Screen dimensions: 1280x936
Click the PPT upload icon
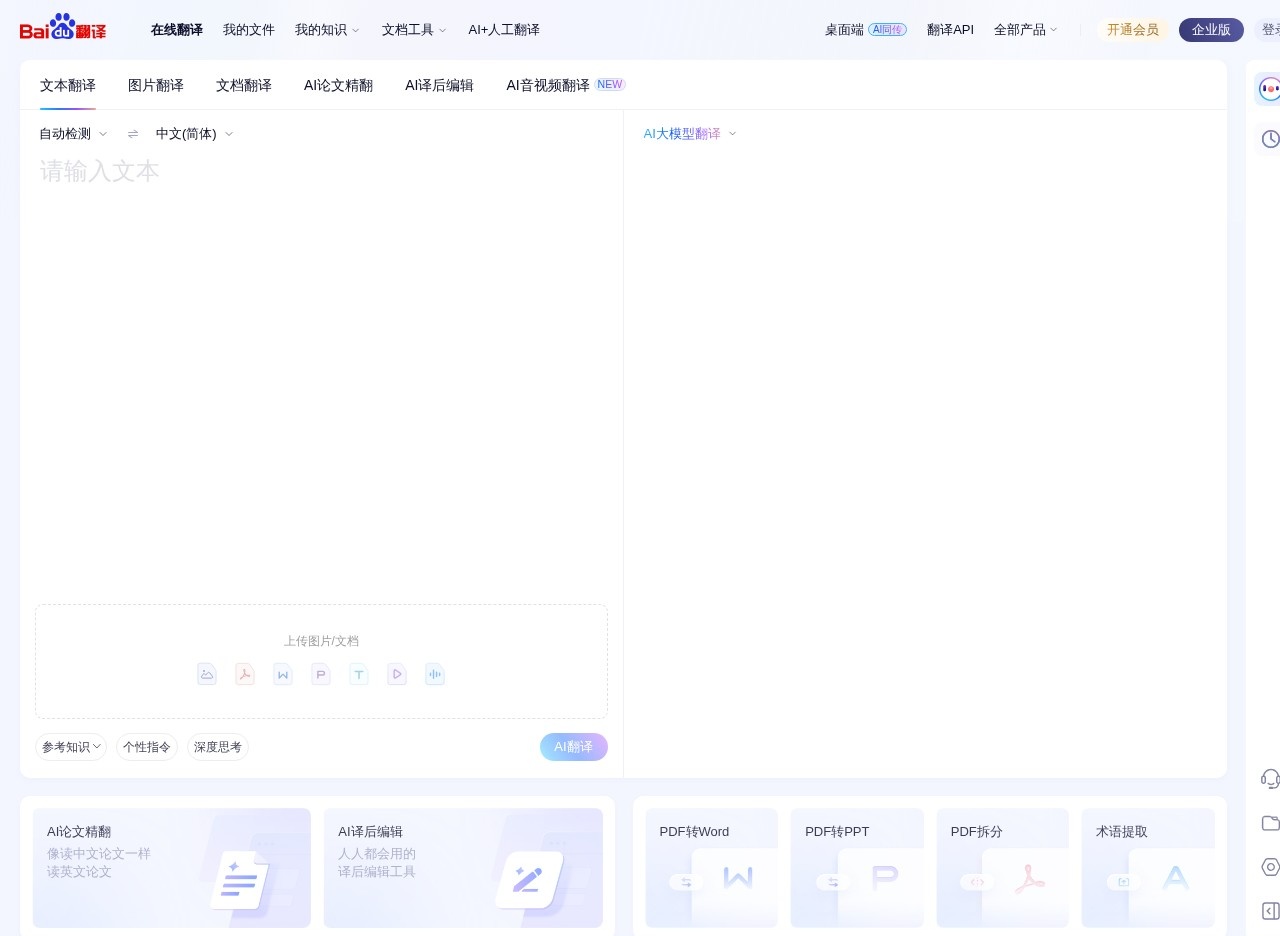coord(321,674)
